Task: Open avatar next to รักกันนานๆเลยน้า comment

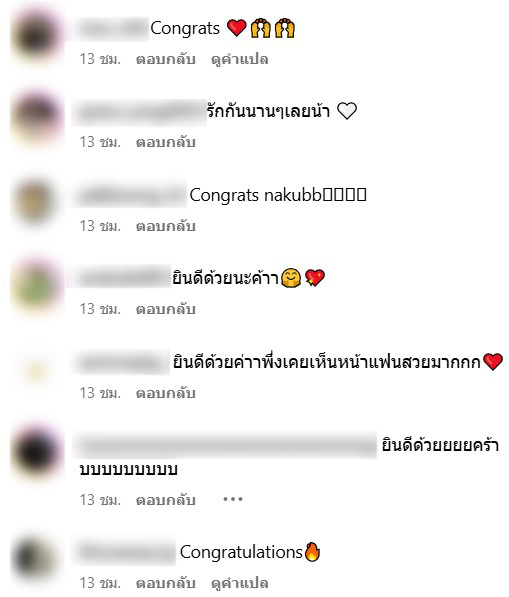Action: pyautogui.click(x=37, y=118)
